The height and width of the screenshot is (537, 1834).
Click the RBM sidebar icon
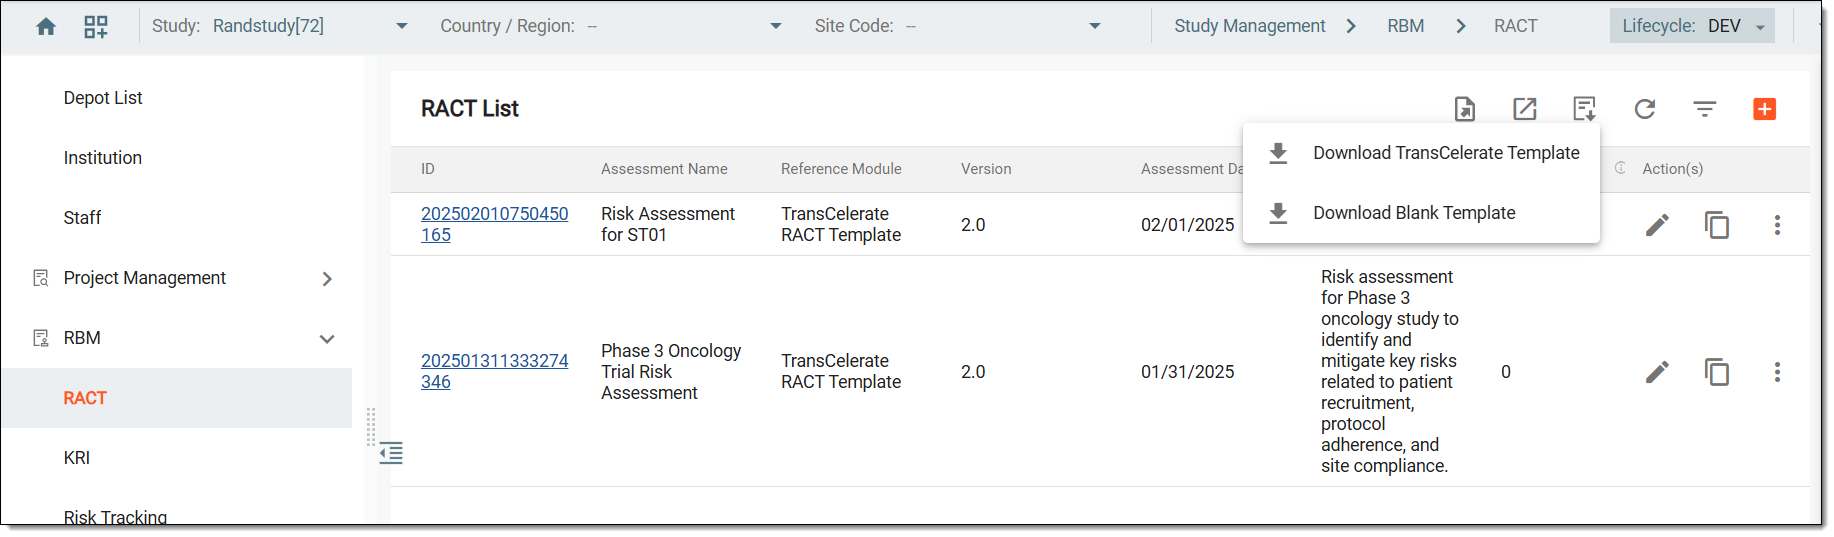click(x=41, y=338)
